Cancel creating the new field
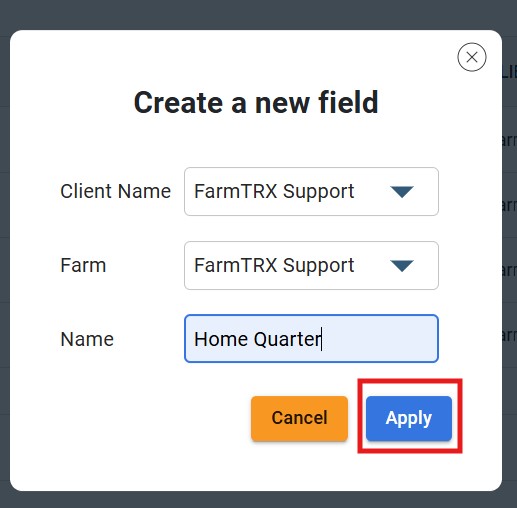 299,418
